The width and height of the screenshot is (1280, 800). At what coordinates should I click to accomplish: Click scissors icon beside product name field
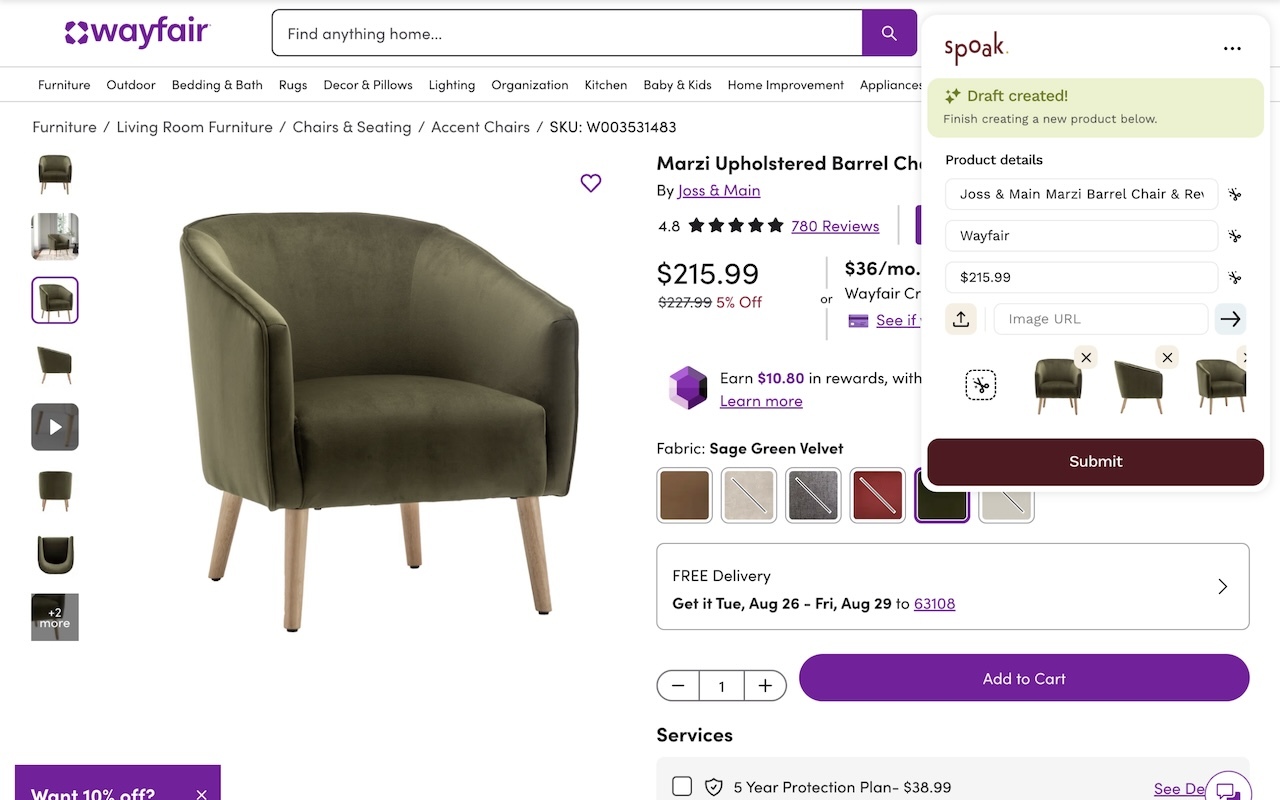click(x=1235, y=194)
